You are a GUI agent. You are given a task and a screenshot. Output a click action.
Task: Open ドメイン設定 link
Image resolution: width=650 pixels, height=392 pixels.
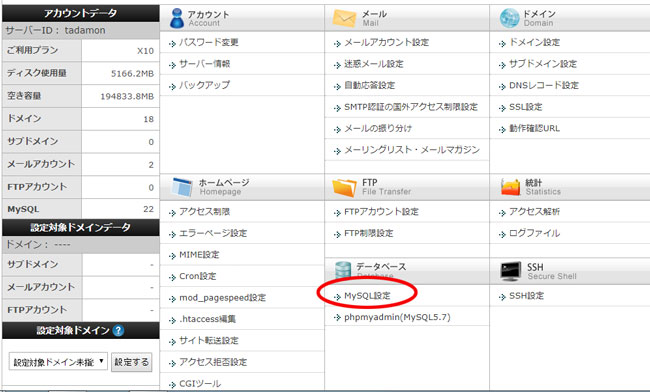click(534, 42)
